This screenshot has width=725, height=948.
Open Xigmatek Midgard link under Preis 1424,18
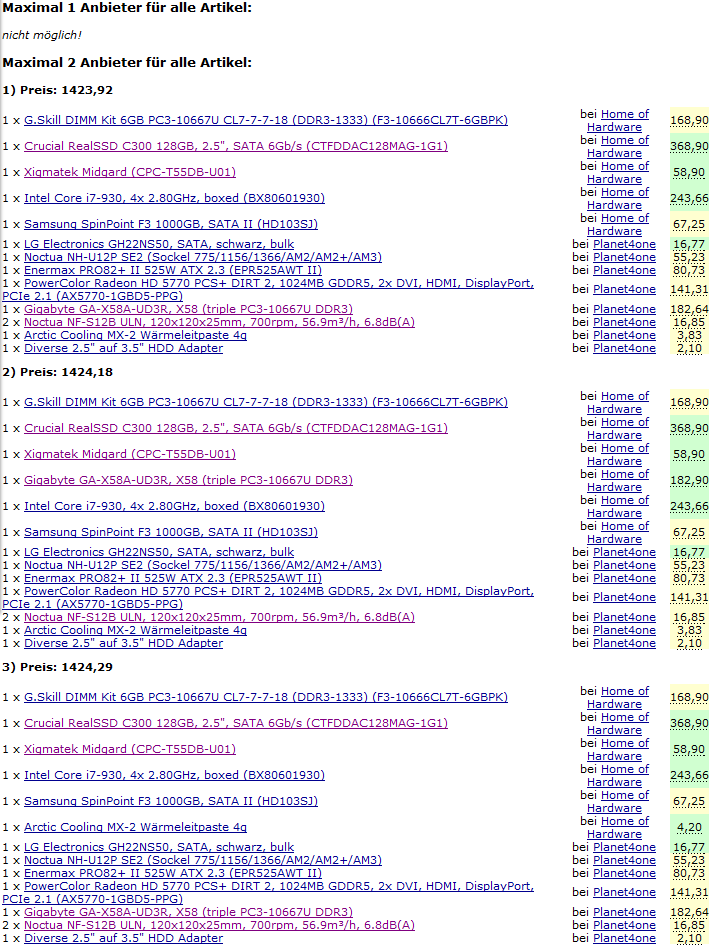[130, 454]
